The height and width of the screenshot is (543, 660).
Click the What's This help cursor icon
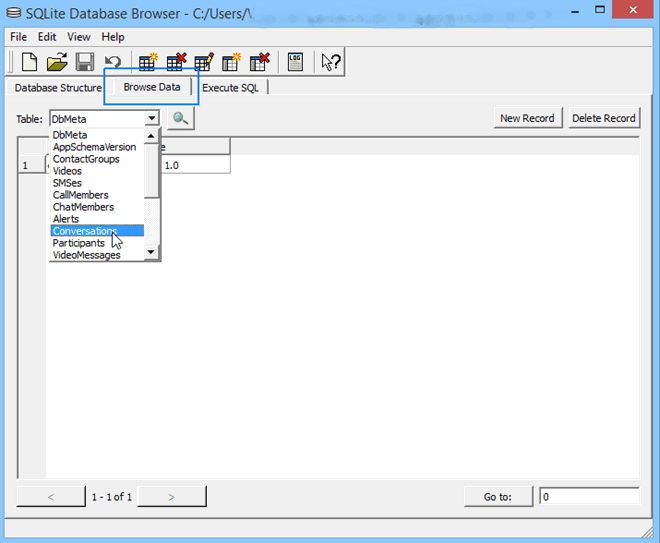(330, 62)
